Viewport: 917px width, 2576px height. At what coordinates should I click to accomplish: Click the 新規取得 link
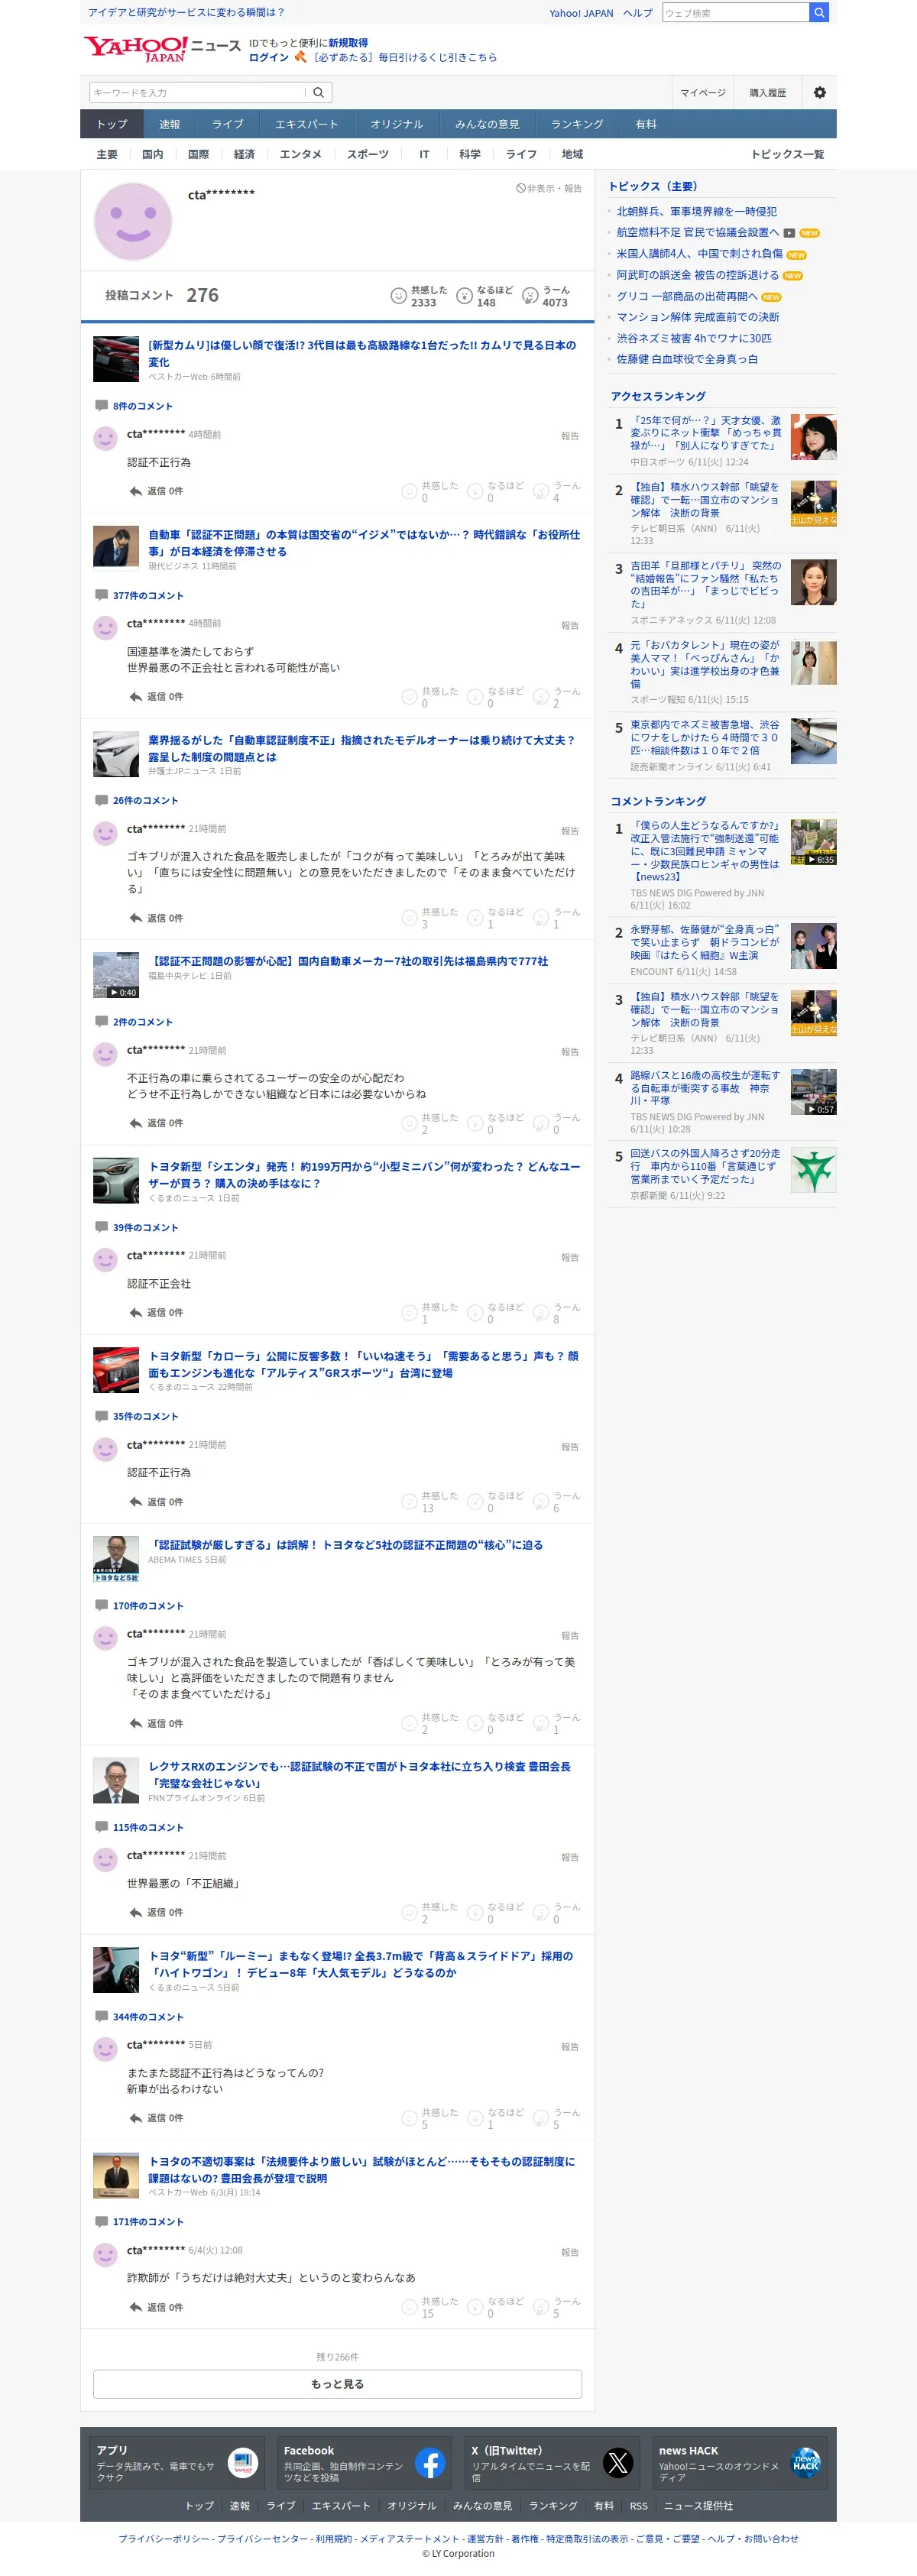pos(348,43)
